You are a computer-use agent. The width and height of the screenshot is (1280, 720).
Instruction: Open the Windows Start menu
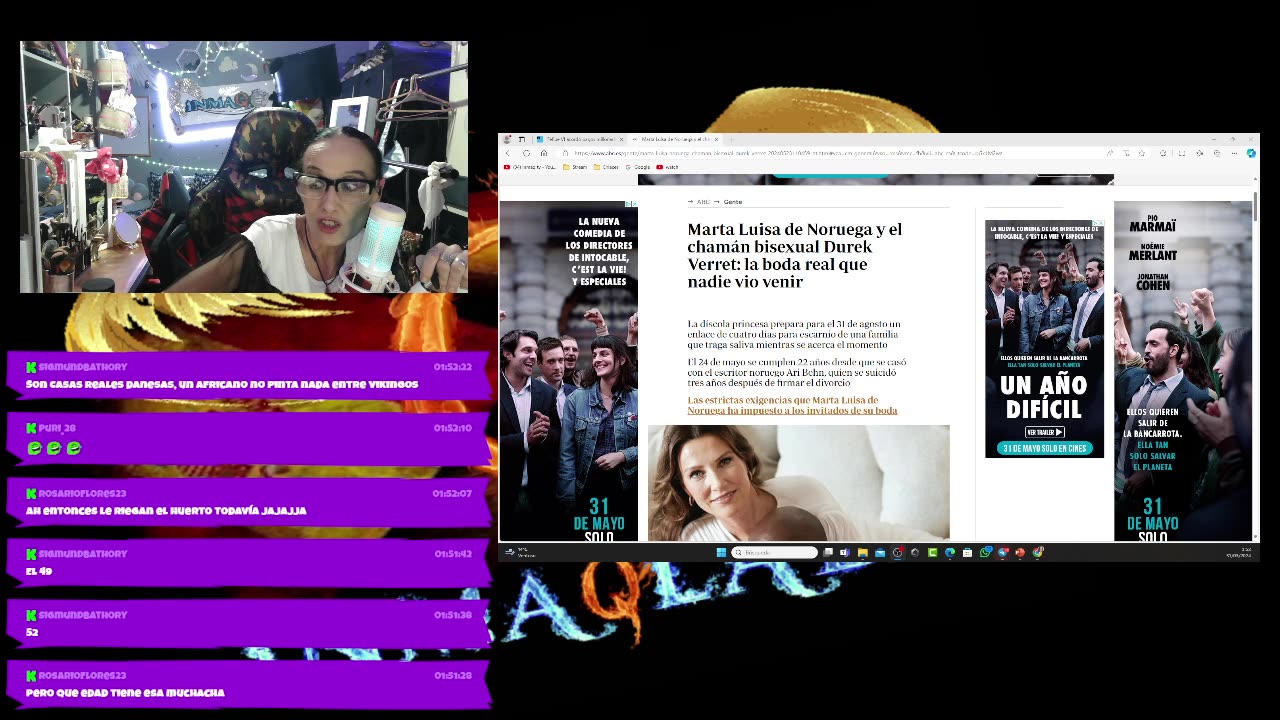pos(721,552)
